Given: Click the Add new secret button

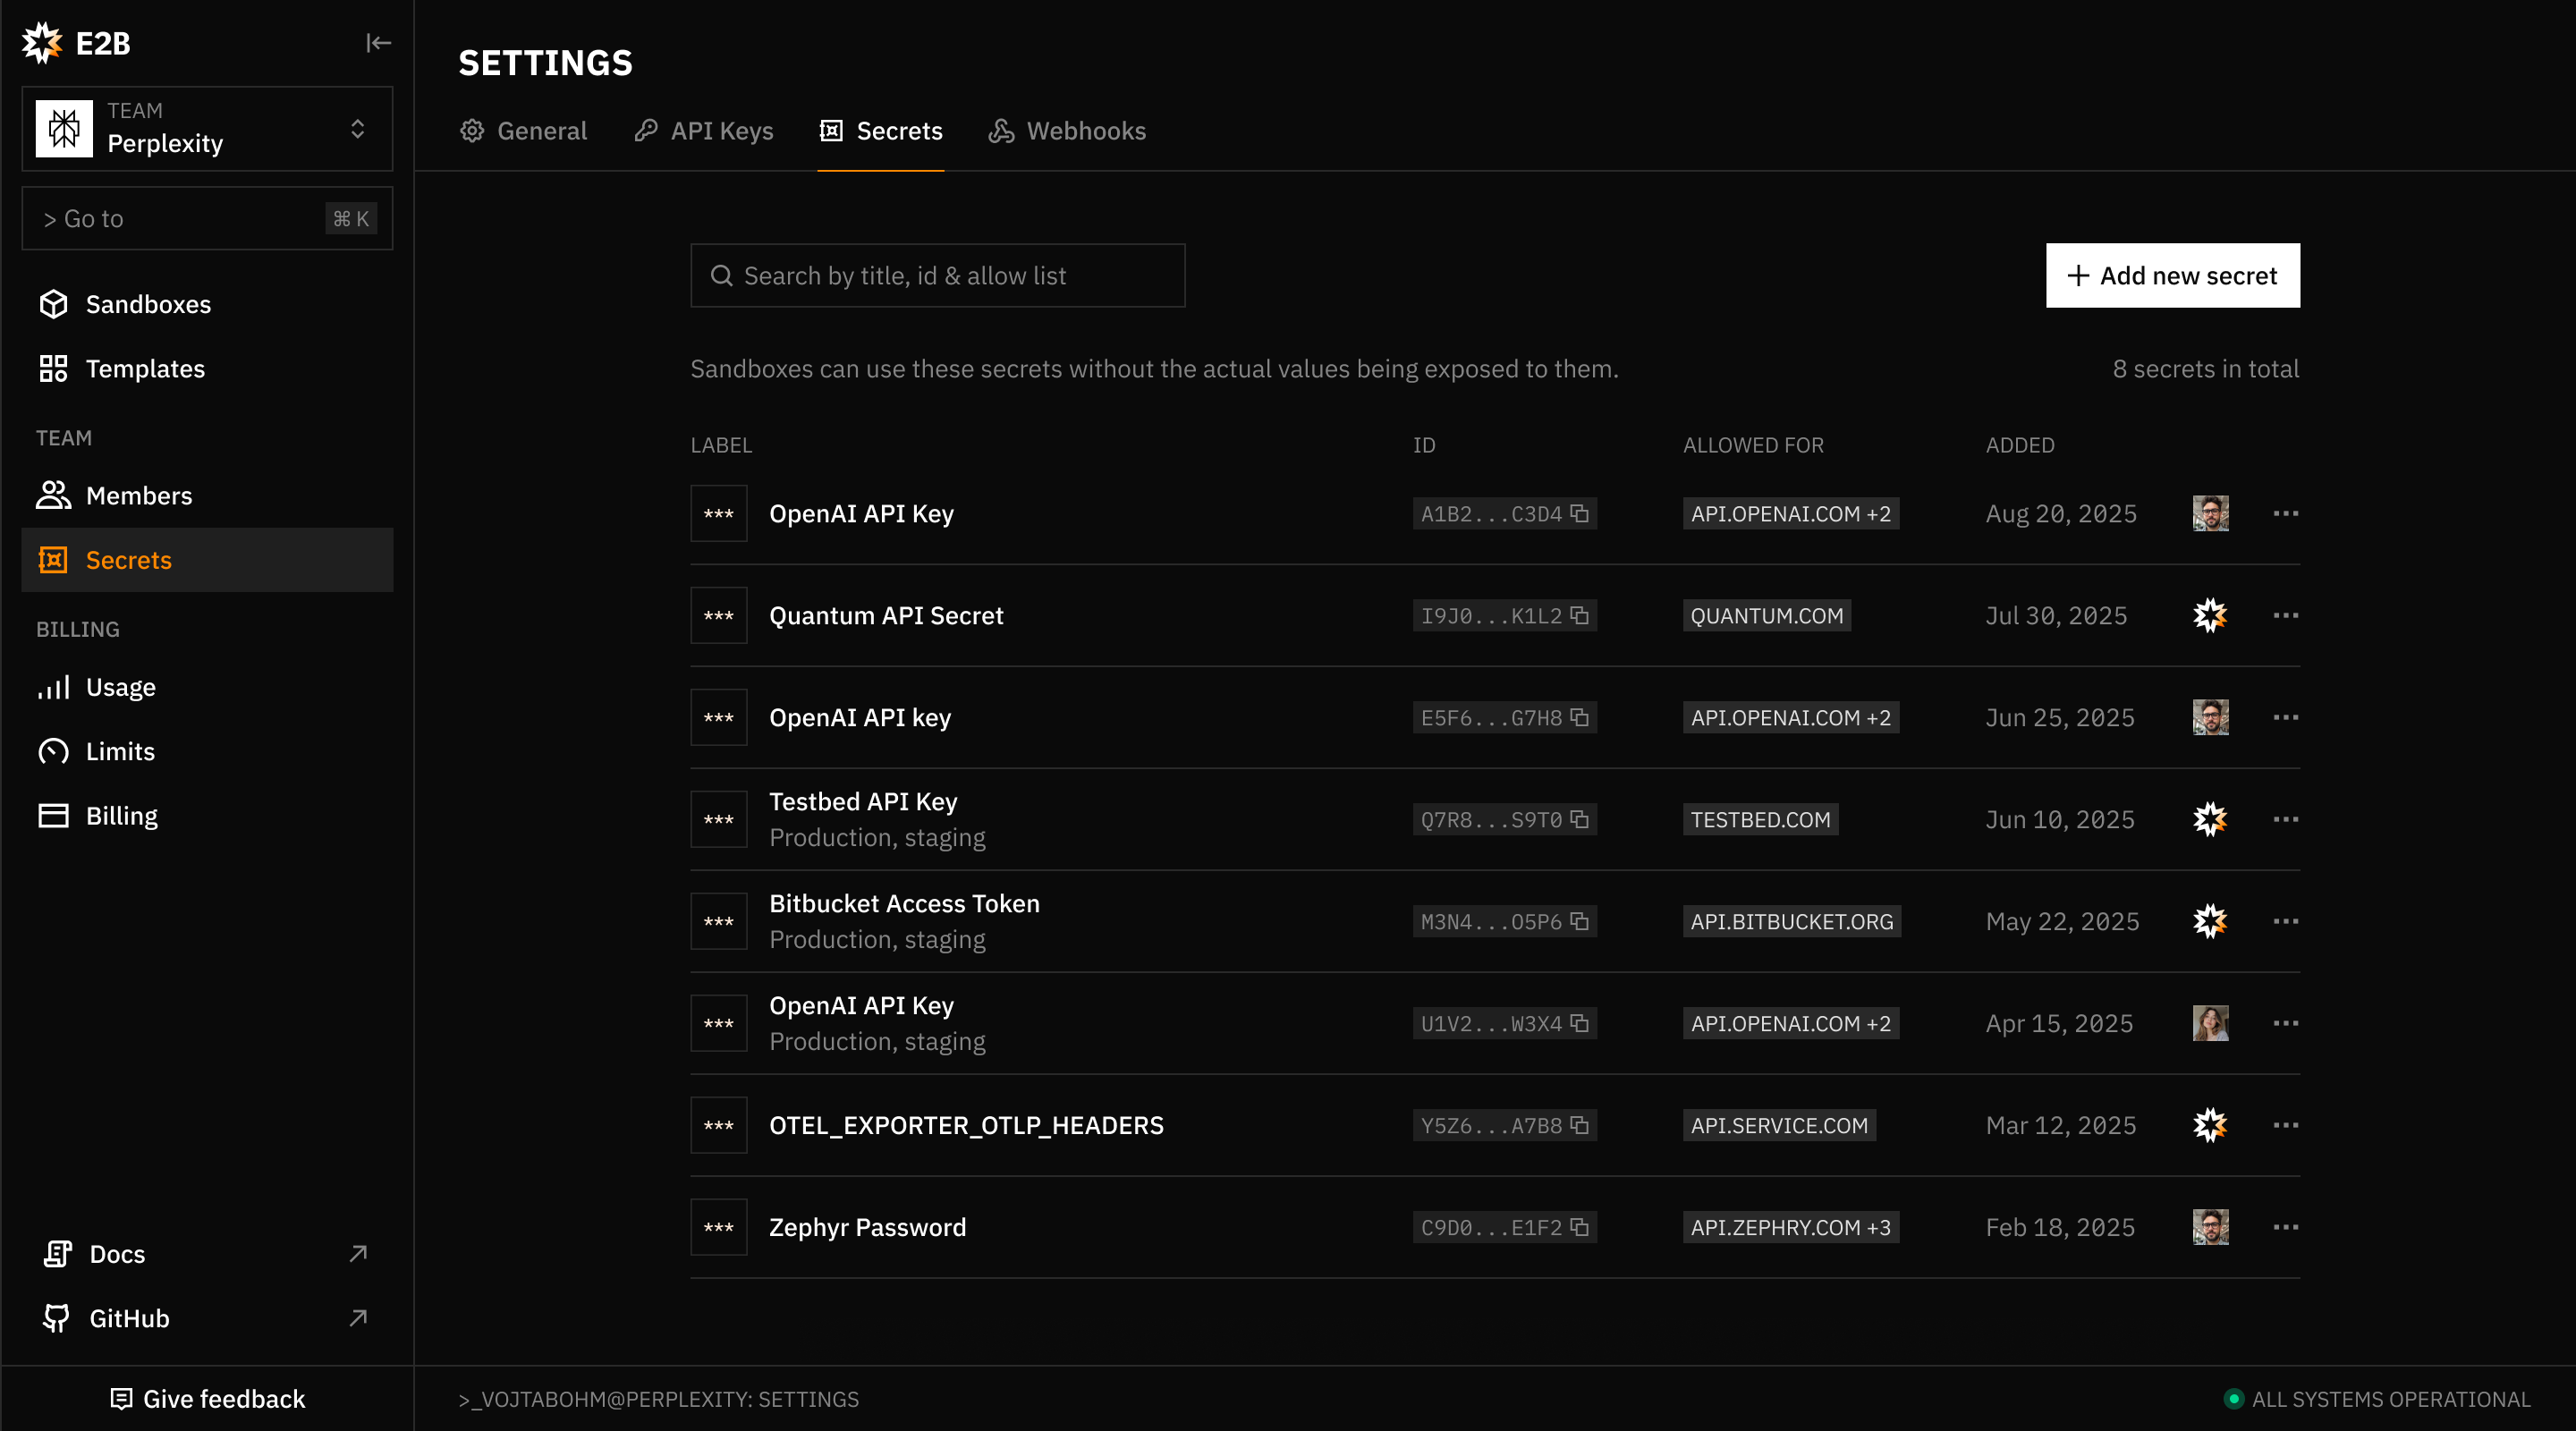Looking at the screenshot, I should coord(2173,275).
